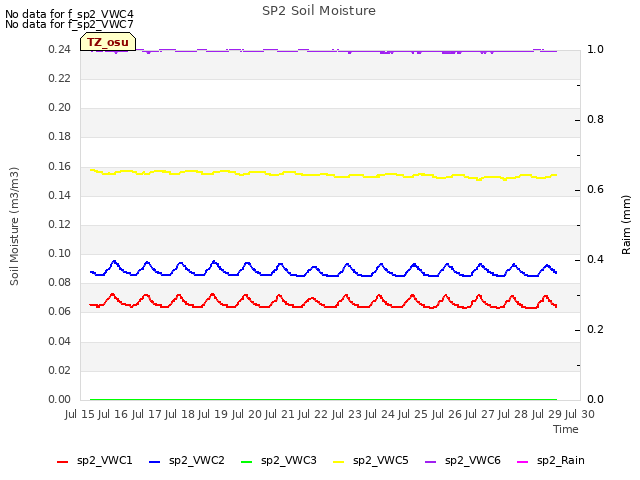Click the yellow sp2_VWC5 legend swatch

(338, 462)
